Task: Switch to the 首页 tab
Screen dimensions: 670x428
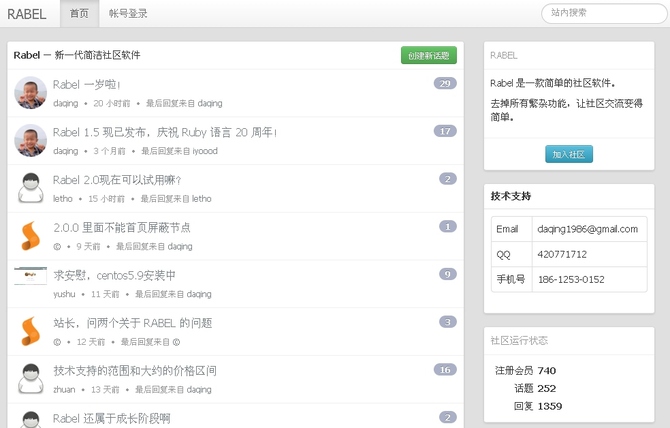Action: coord(79,14)
